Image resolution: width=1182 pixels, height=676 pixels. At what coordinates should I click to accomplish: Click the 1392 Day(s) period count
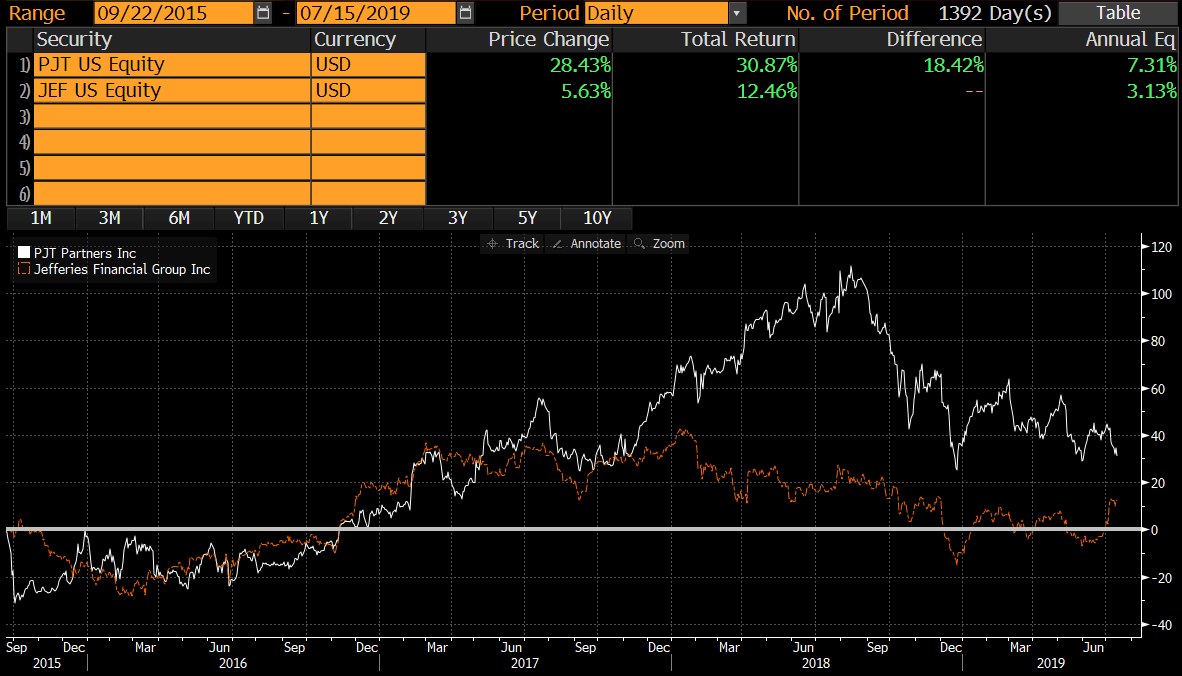click(x=994, y=13)
